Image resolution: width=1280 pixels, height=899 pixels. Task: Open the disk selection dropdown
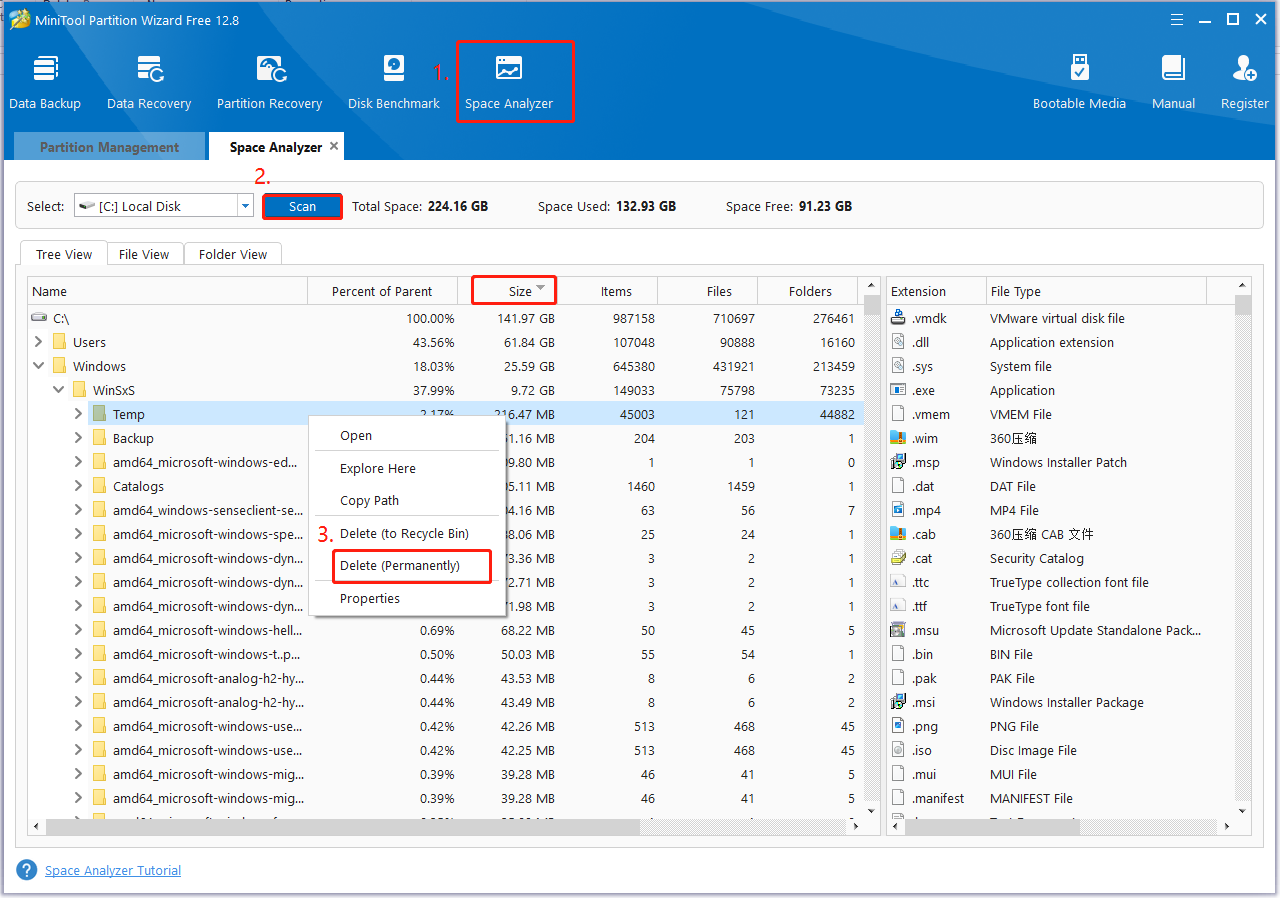(x=243, y=205)
